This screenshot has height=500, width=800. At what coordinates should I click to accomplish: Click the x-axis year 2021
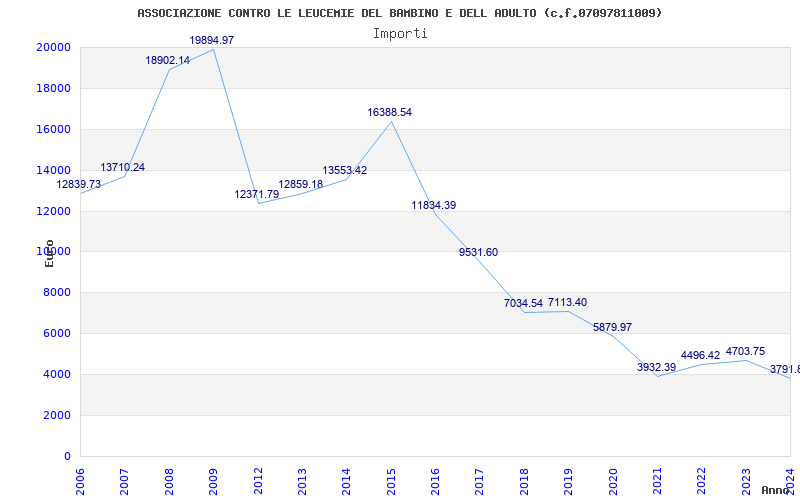point(657,481)
